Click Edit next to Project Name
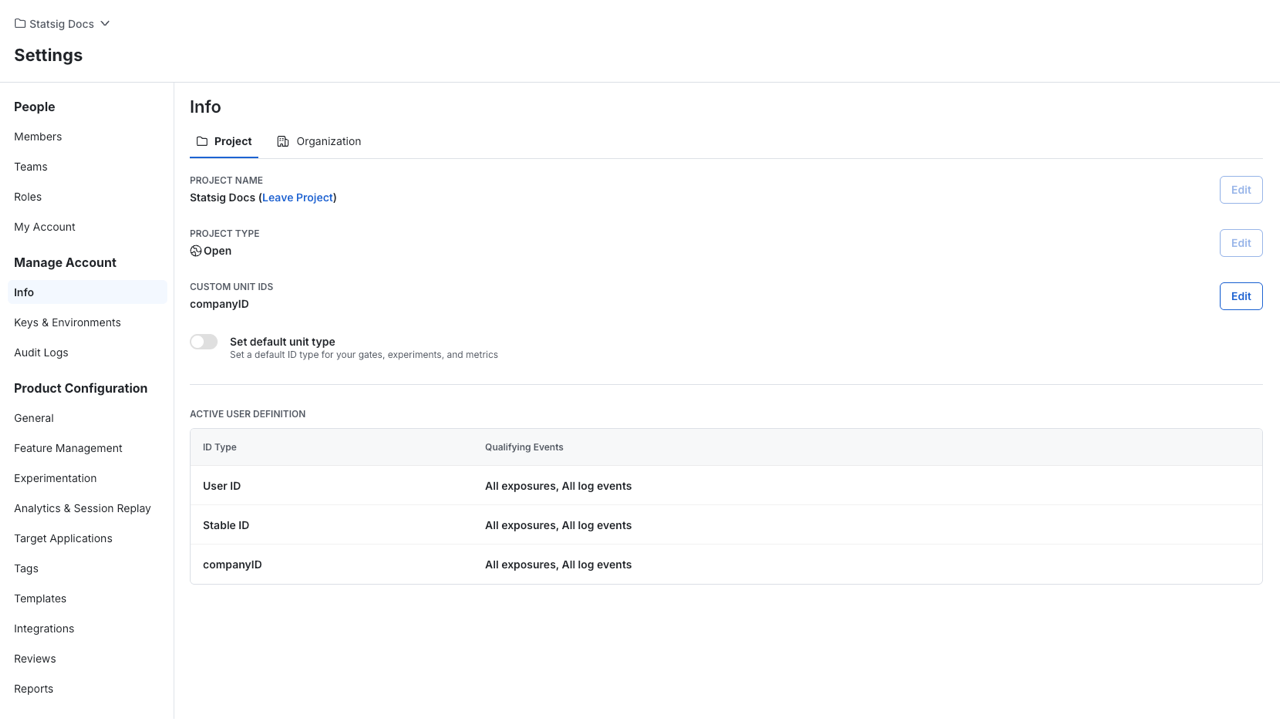This screenshot has height=722, width=1280. tap(1240, 189)
